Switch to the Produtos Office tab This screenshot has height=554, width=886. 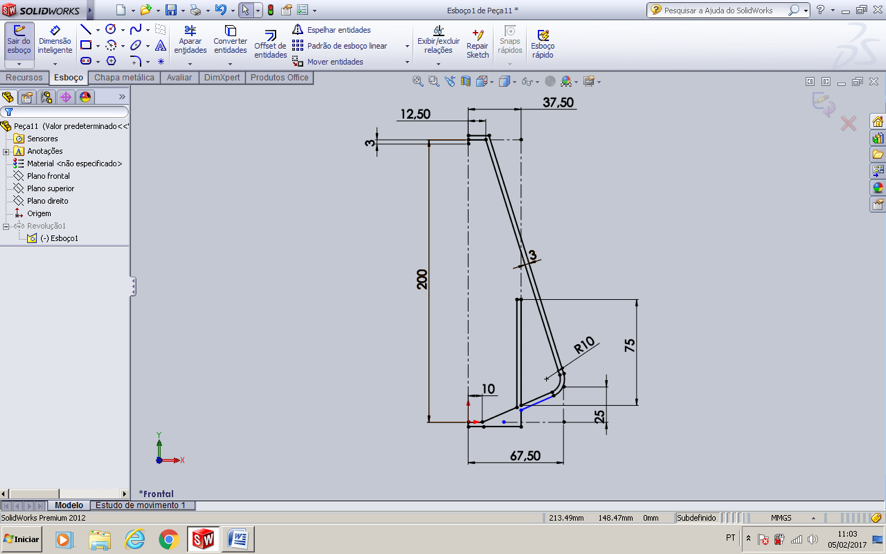pos(279,77)
